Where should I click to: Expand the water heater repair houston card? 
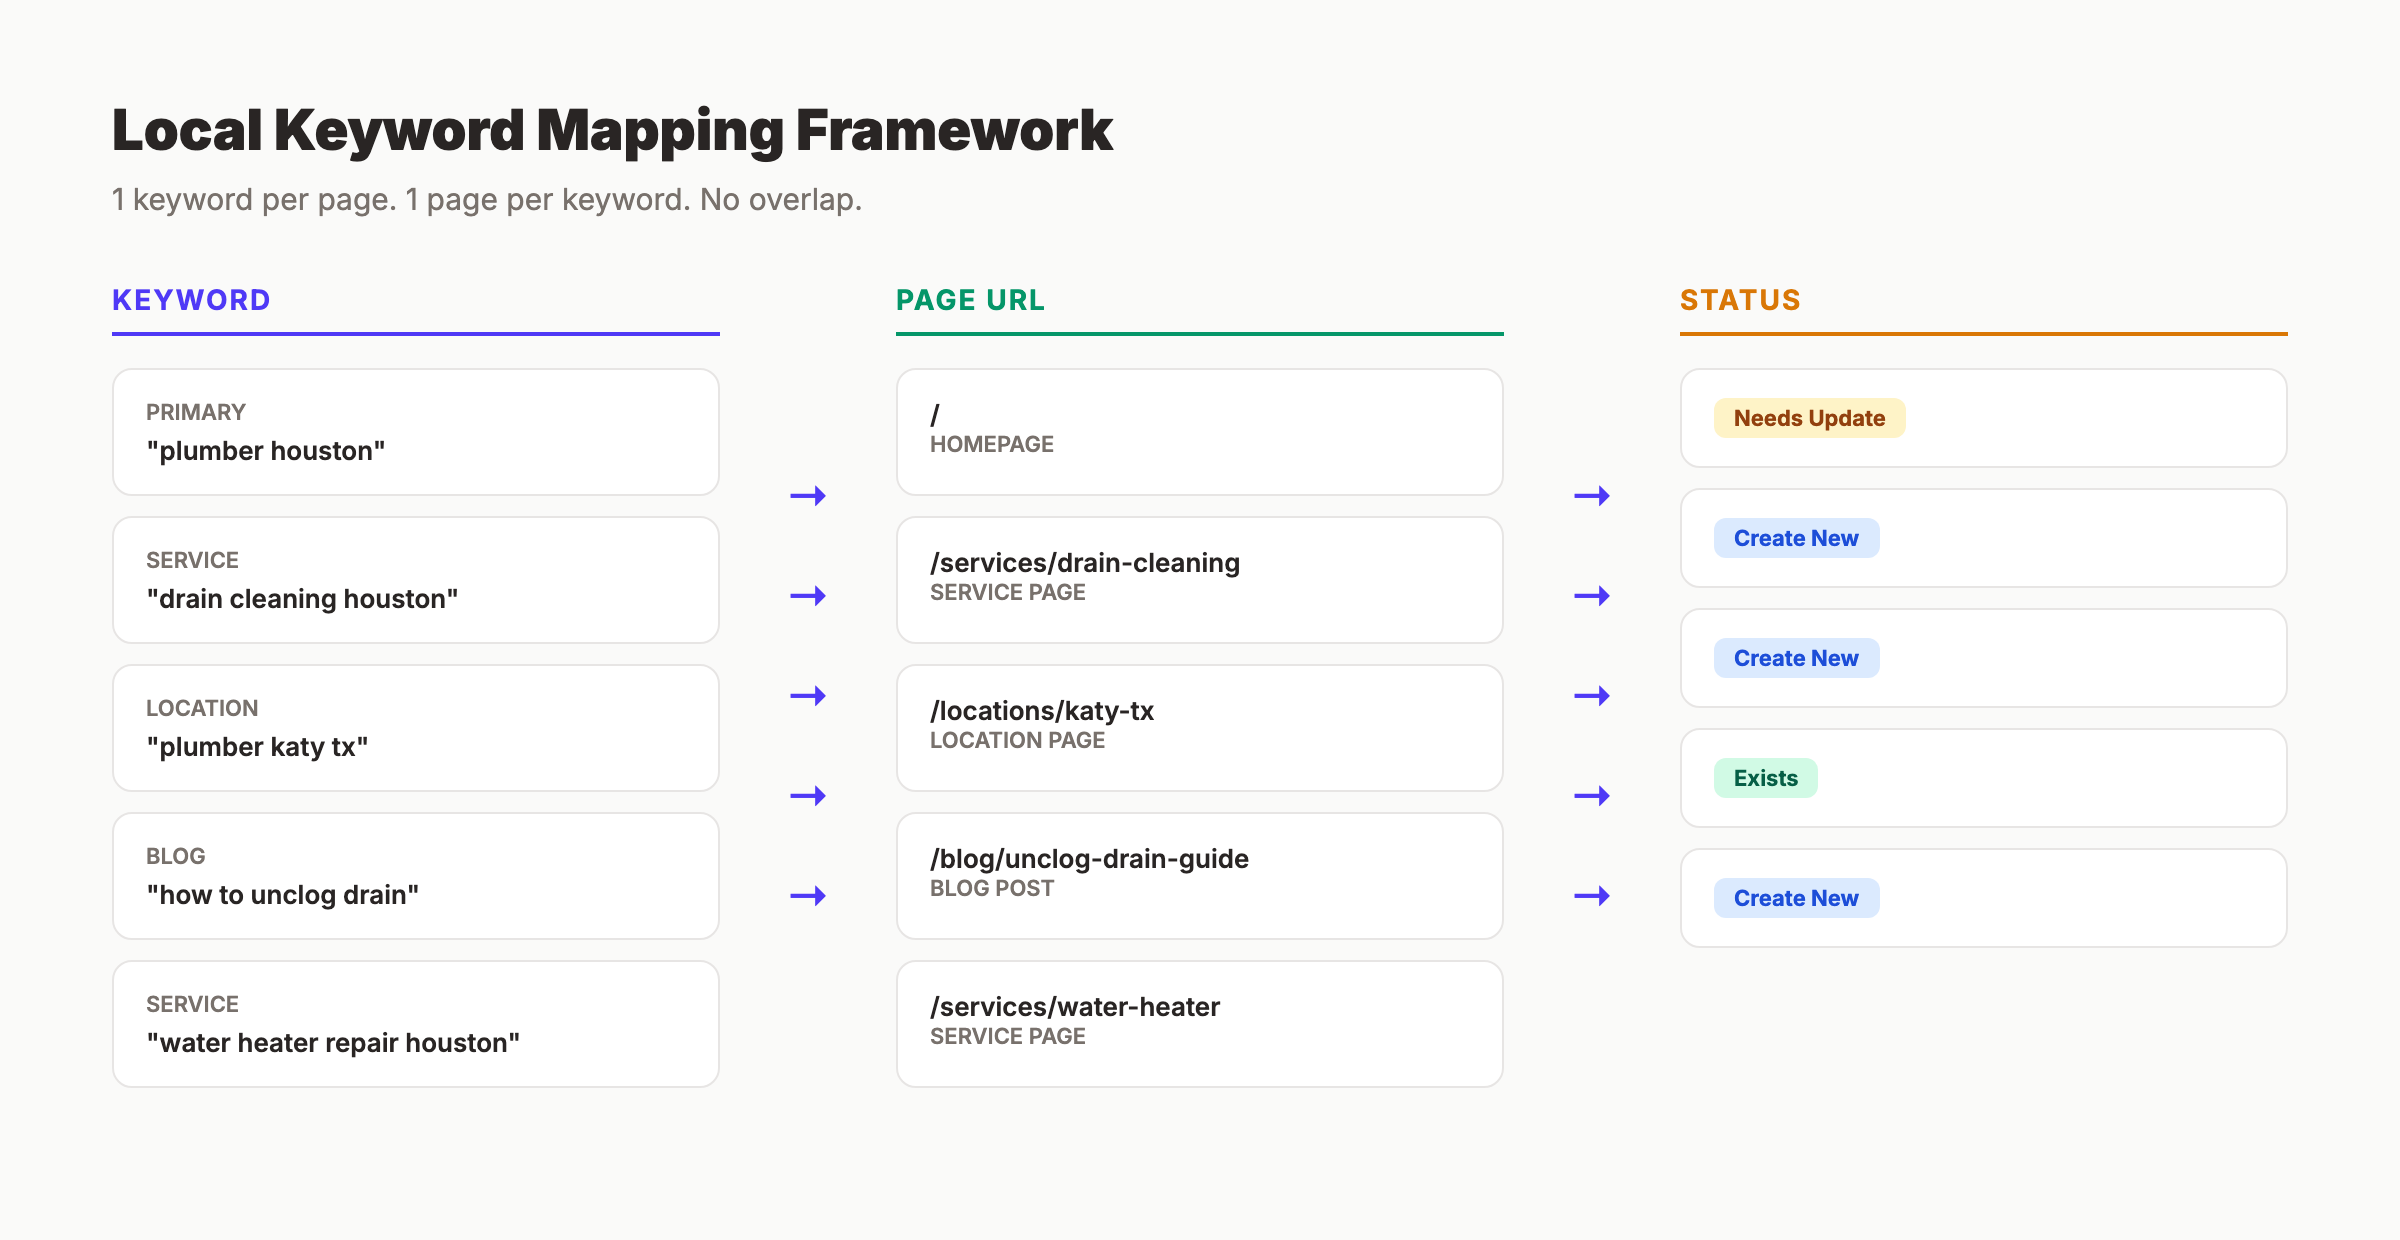tap(415, 1022)
